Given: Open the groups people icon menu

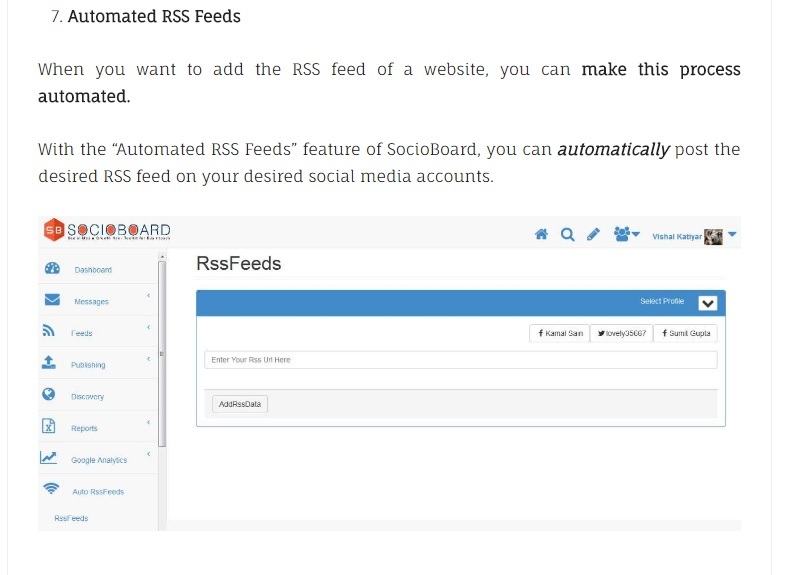Looking at the screenshot, I should tap(626, 234).
